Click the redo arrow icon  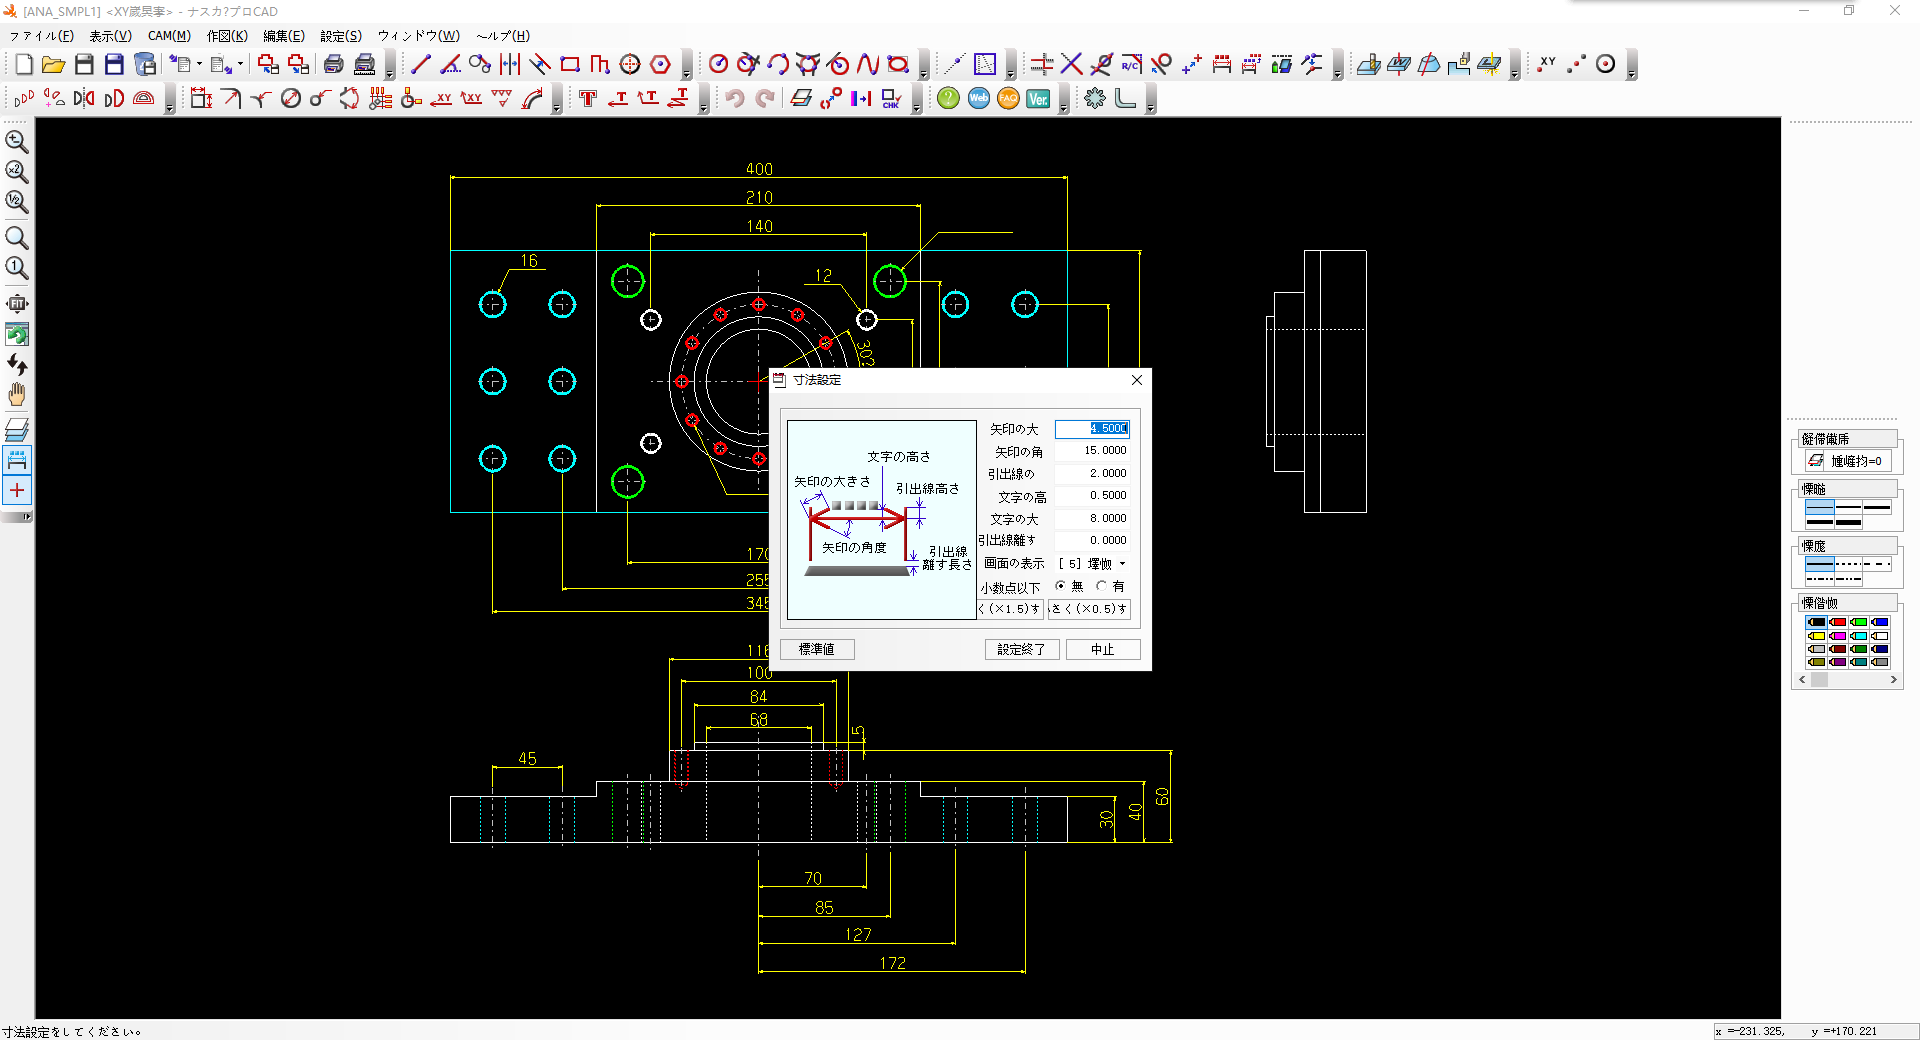pyautogui.click(x=765, y=98)
